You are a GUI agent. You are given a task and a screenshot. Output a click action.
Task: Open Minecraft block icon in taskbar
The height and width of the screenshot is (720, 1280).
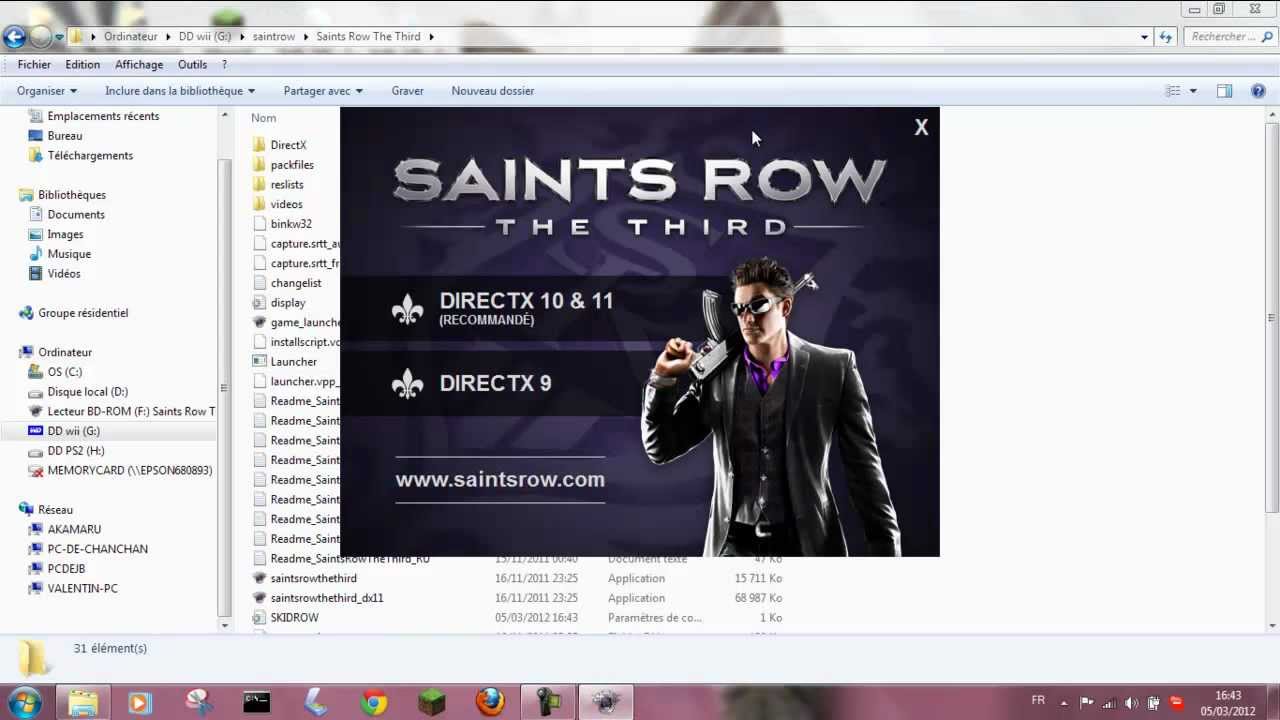(432, 703)
